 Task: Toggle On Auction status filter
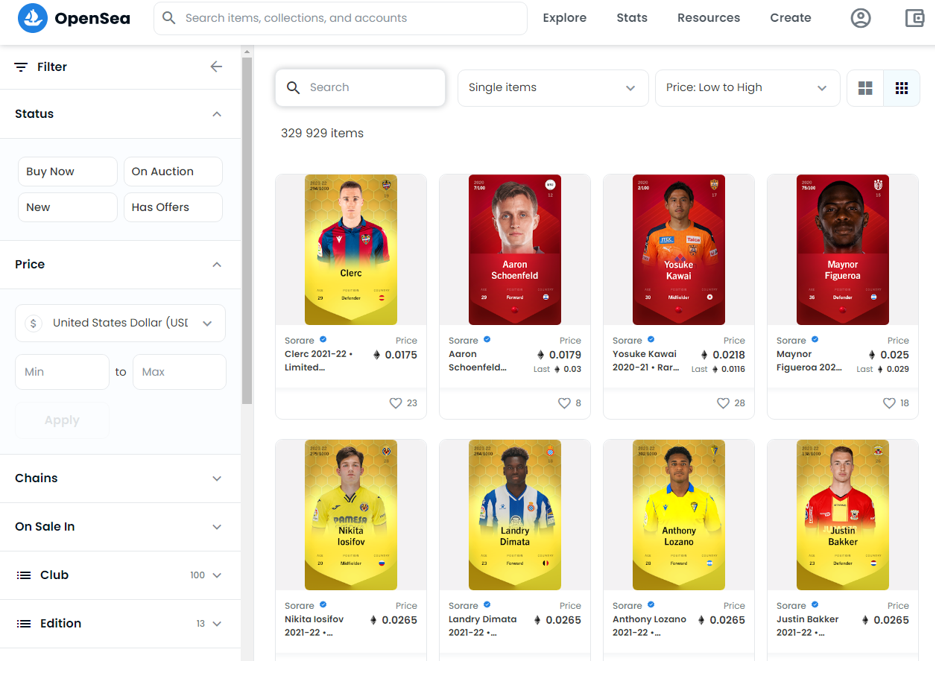173,172
